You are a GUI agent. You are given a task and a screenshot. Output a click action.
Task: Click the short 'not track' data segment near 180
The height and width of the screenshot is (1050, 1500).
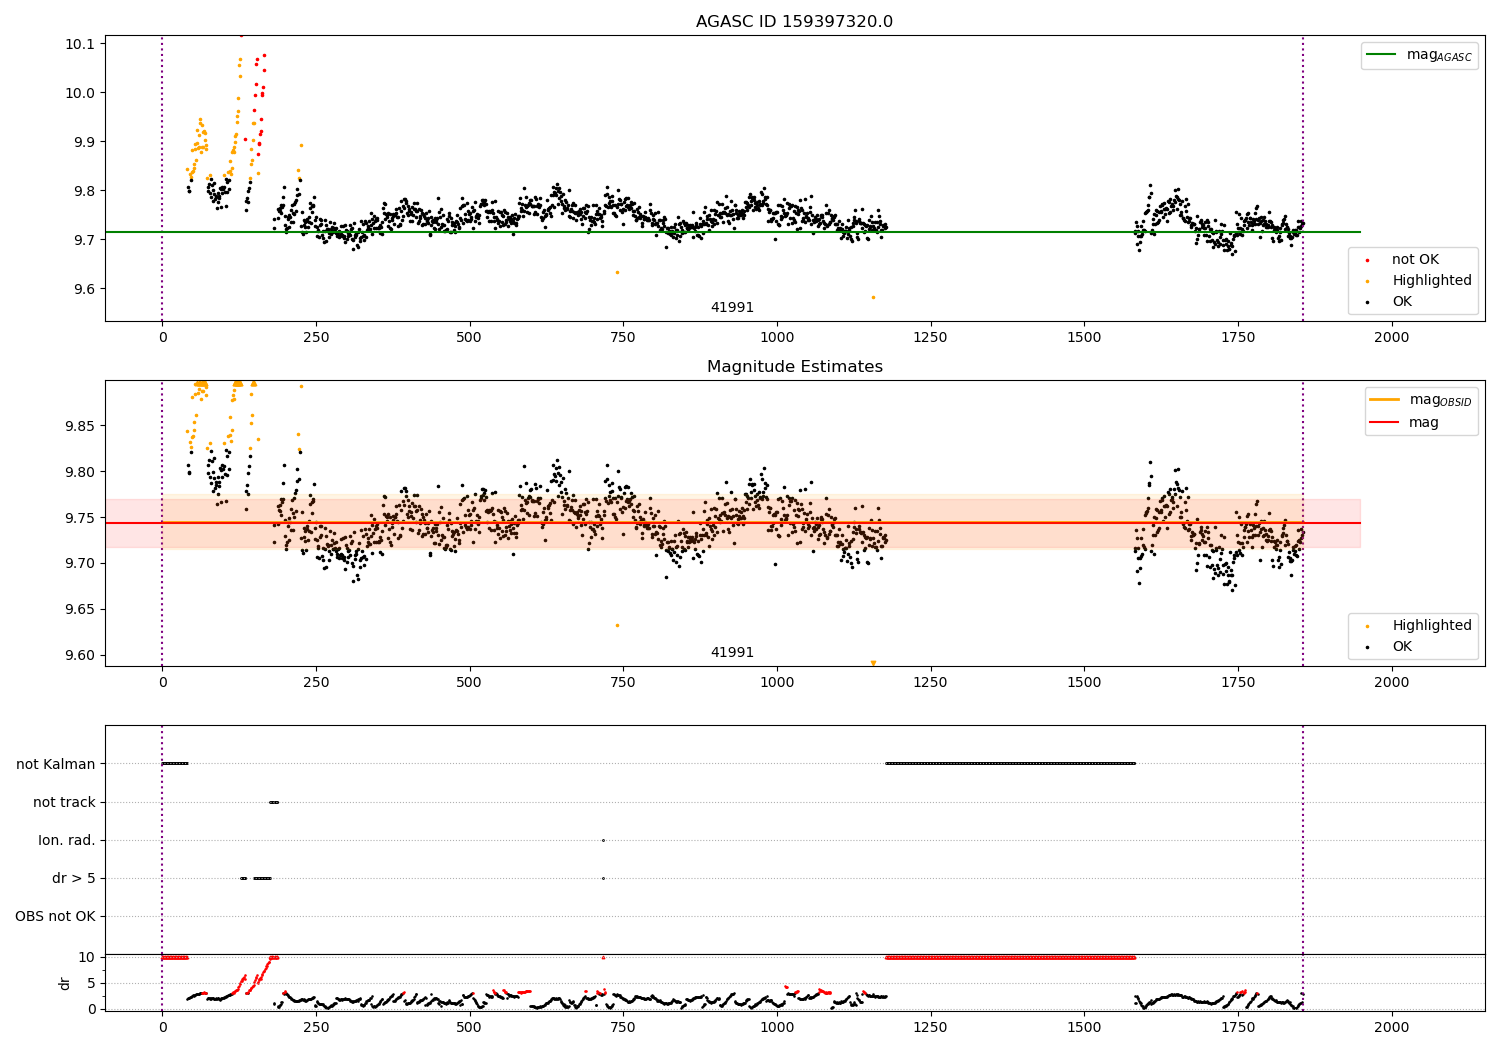tap(274, 802)
